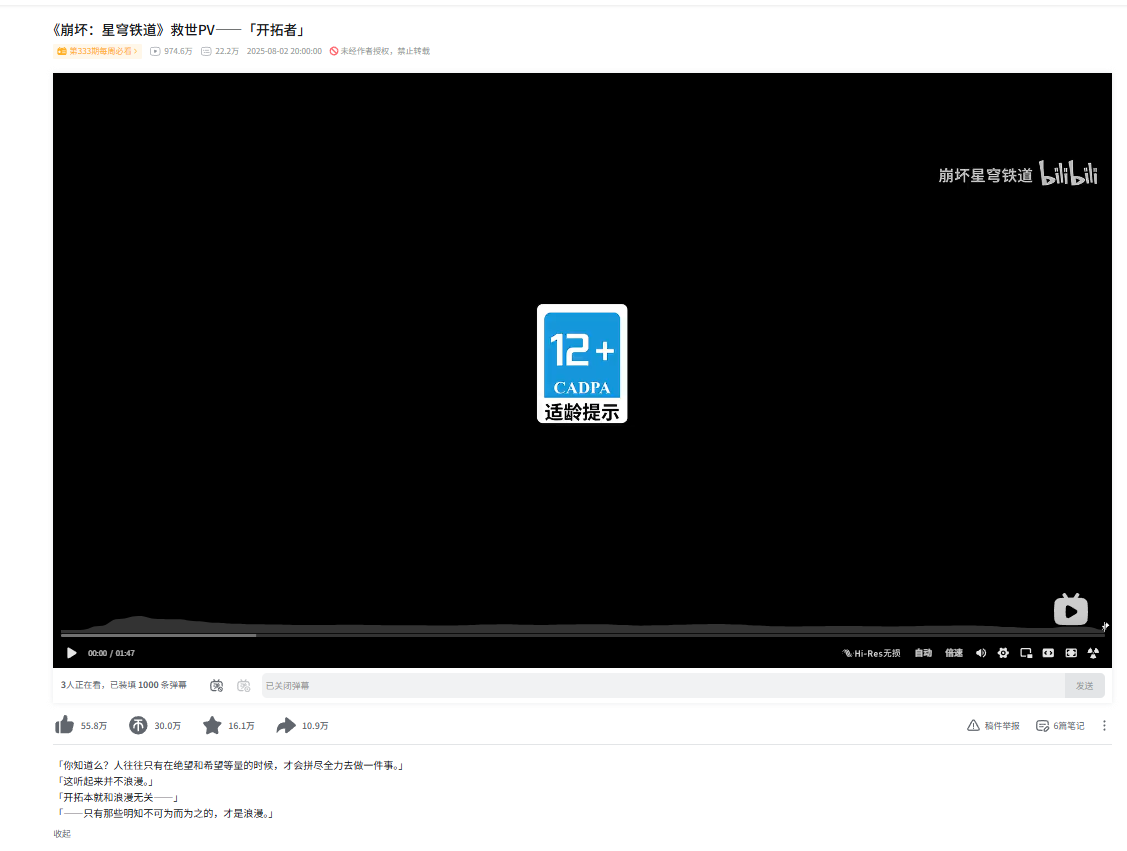Image resolution: width=1127 pixels, height=851 pixels.
Task: Mute the player volume speaker icon
Action: tap(980, 653)
